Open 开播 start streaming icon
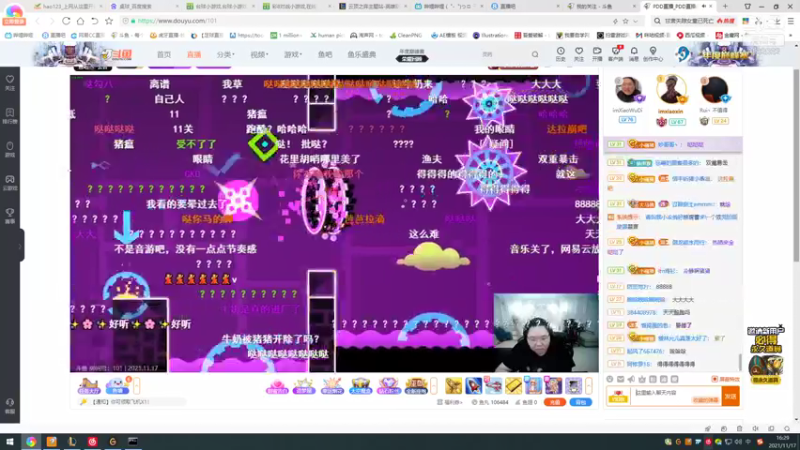 click(597, 54)
